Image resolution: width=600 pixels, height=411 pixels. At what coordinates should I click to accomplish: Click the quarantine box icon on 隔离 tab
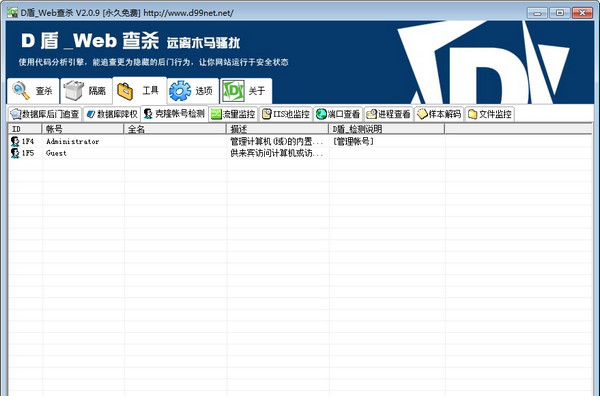click(x=73, y=91)
